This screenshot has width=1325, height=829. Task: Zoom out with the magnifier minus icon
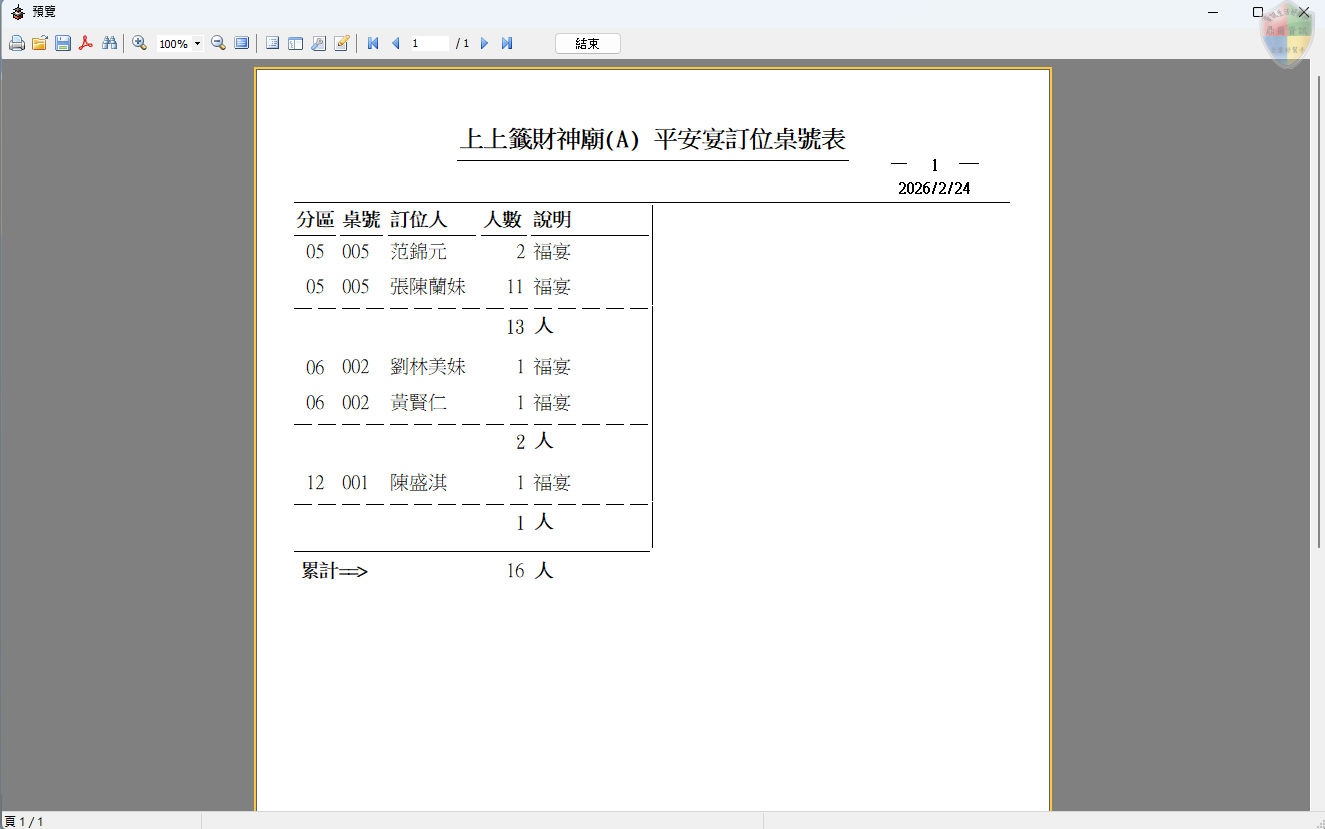(x=218, y=44)
